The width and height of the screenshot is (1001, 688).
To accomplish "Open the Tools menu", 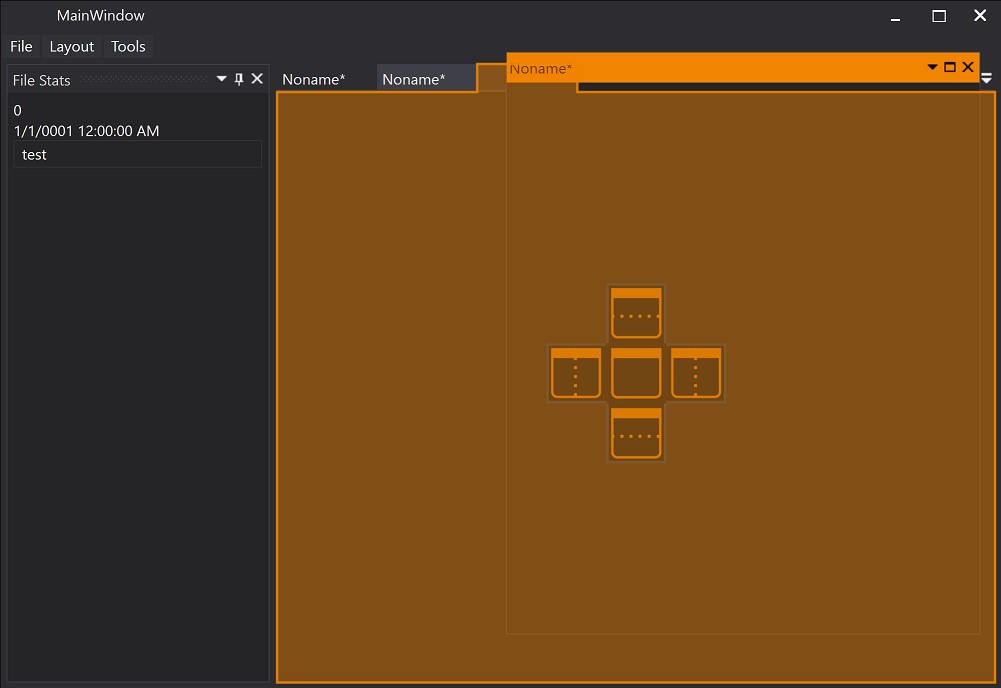I will (128, 47).
